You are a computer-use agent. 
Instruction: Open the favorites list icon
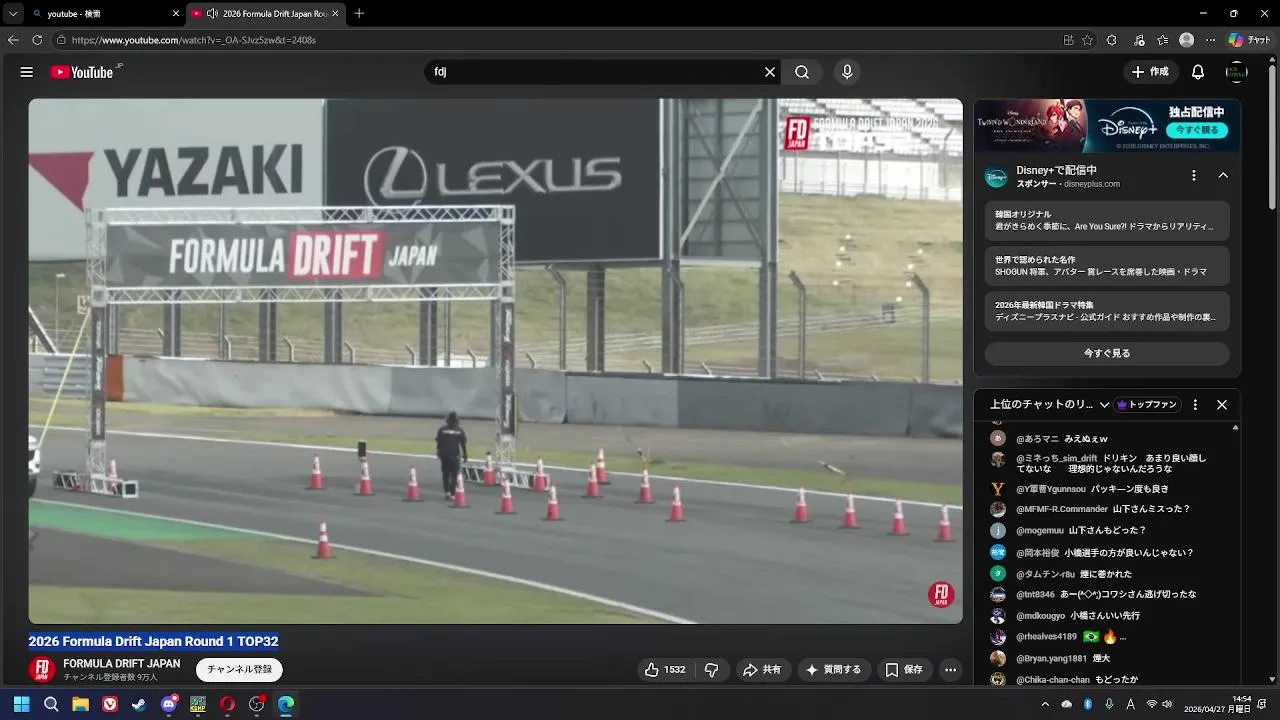coord(1162,40)
